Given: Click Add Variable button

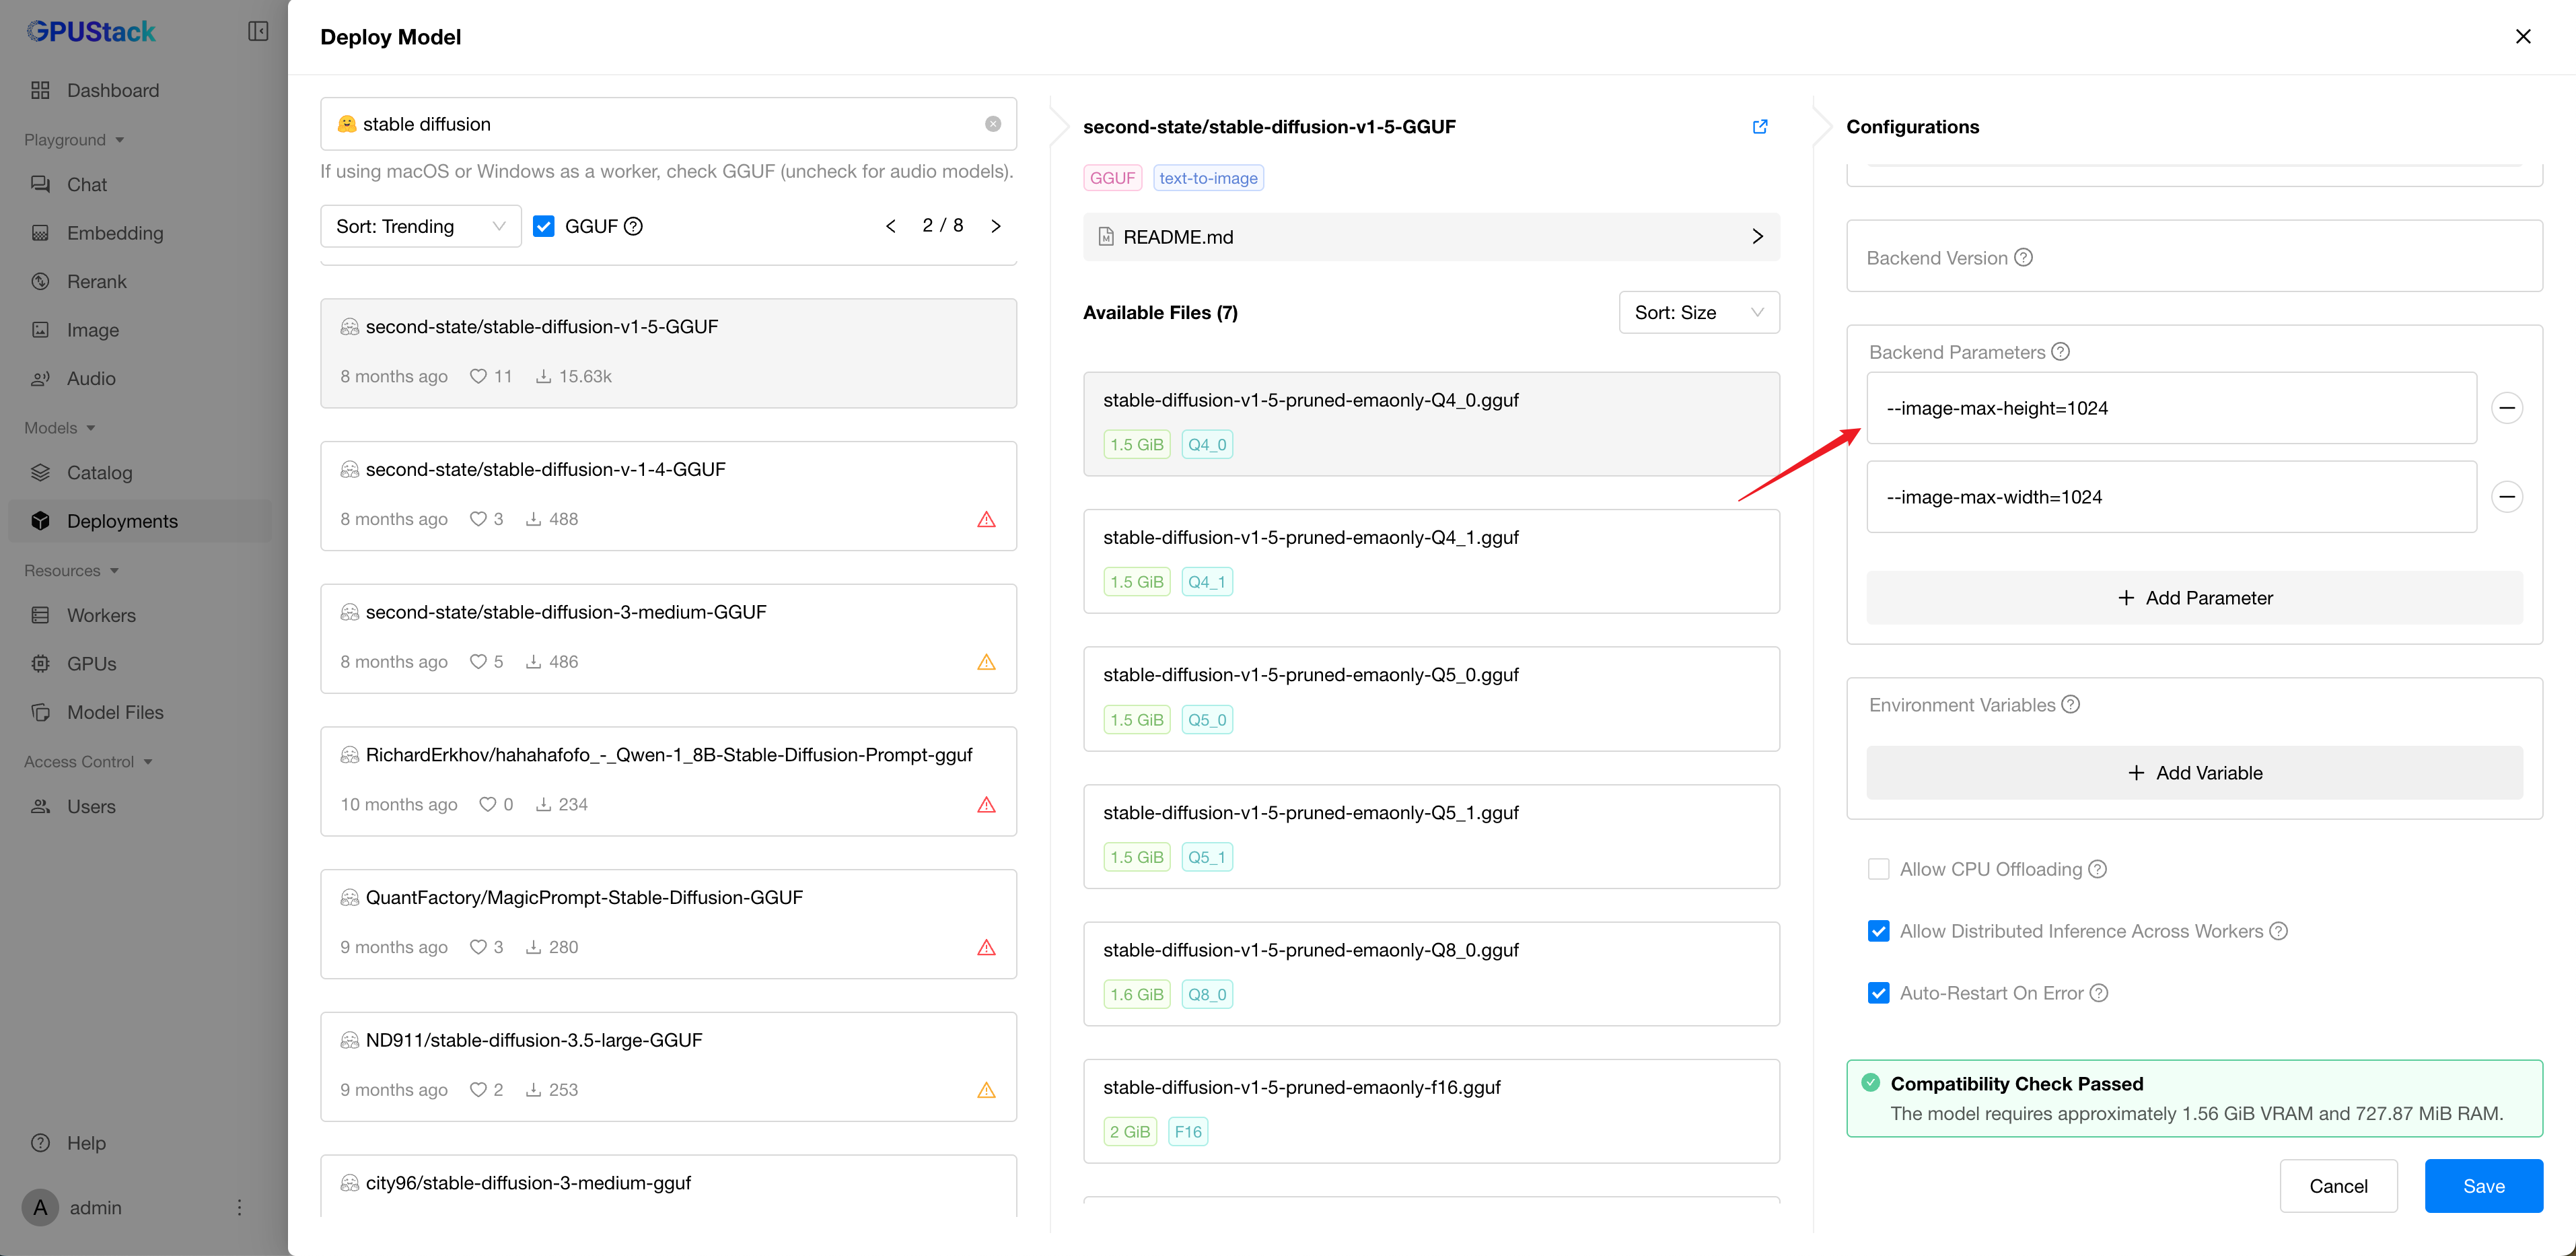Looking at the screenshot, I should (2194, 772).
